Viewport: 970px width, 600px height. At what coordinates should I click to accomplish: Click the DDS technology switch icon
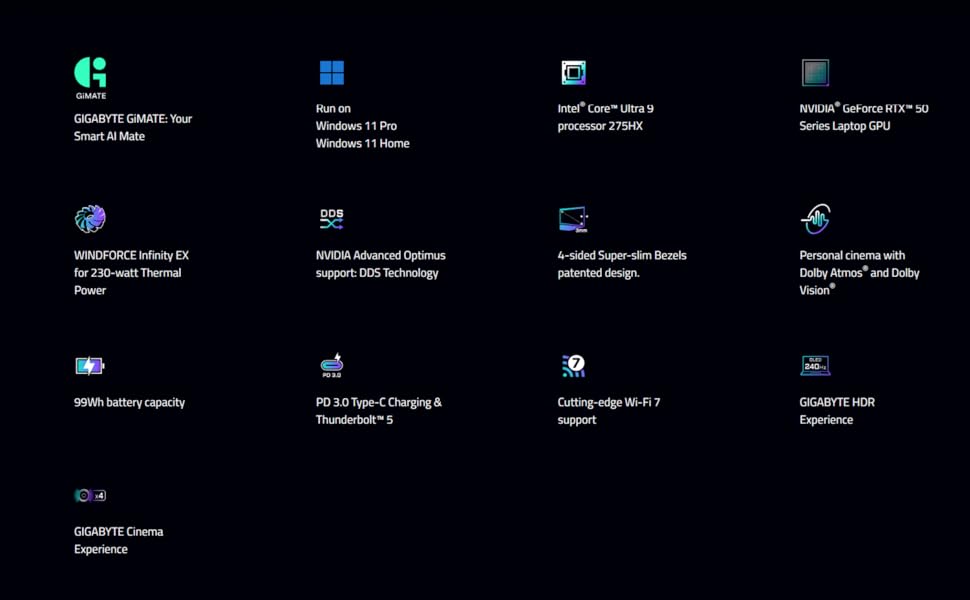point(332,219)
